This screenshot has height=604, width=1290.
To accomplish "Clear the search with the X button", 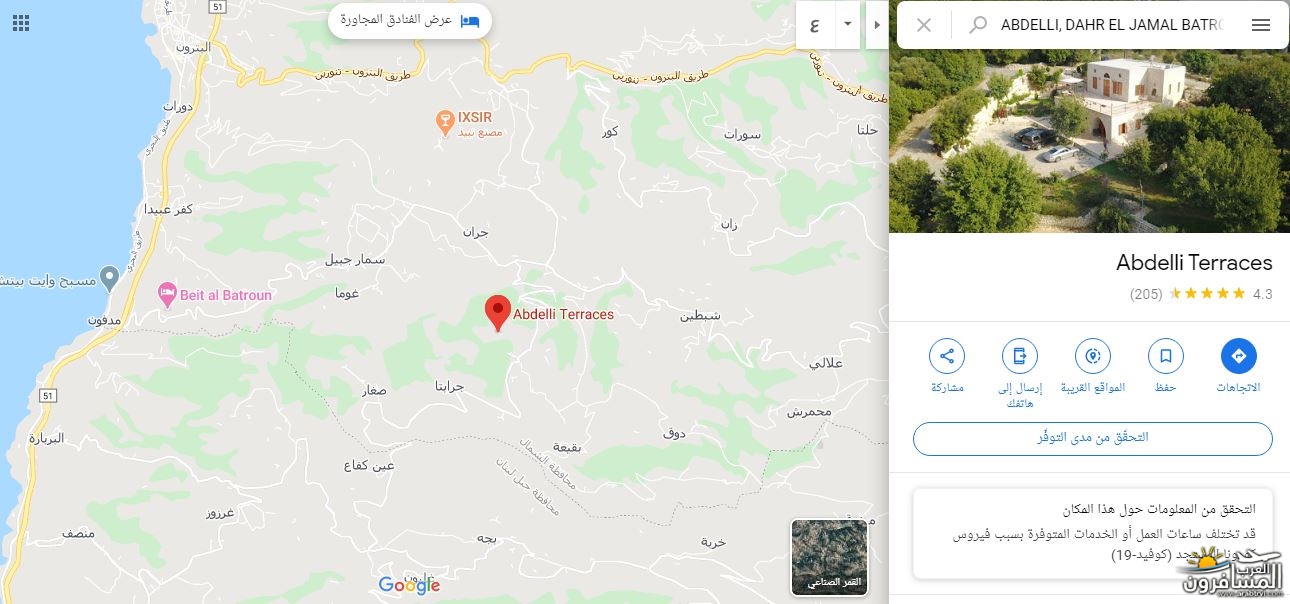I will 924,25.
